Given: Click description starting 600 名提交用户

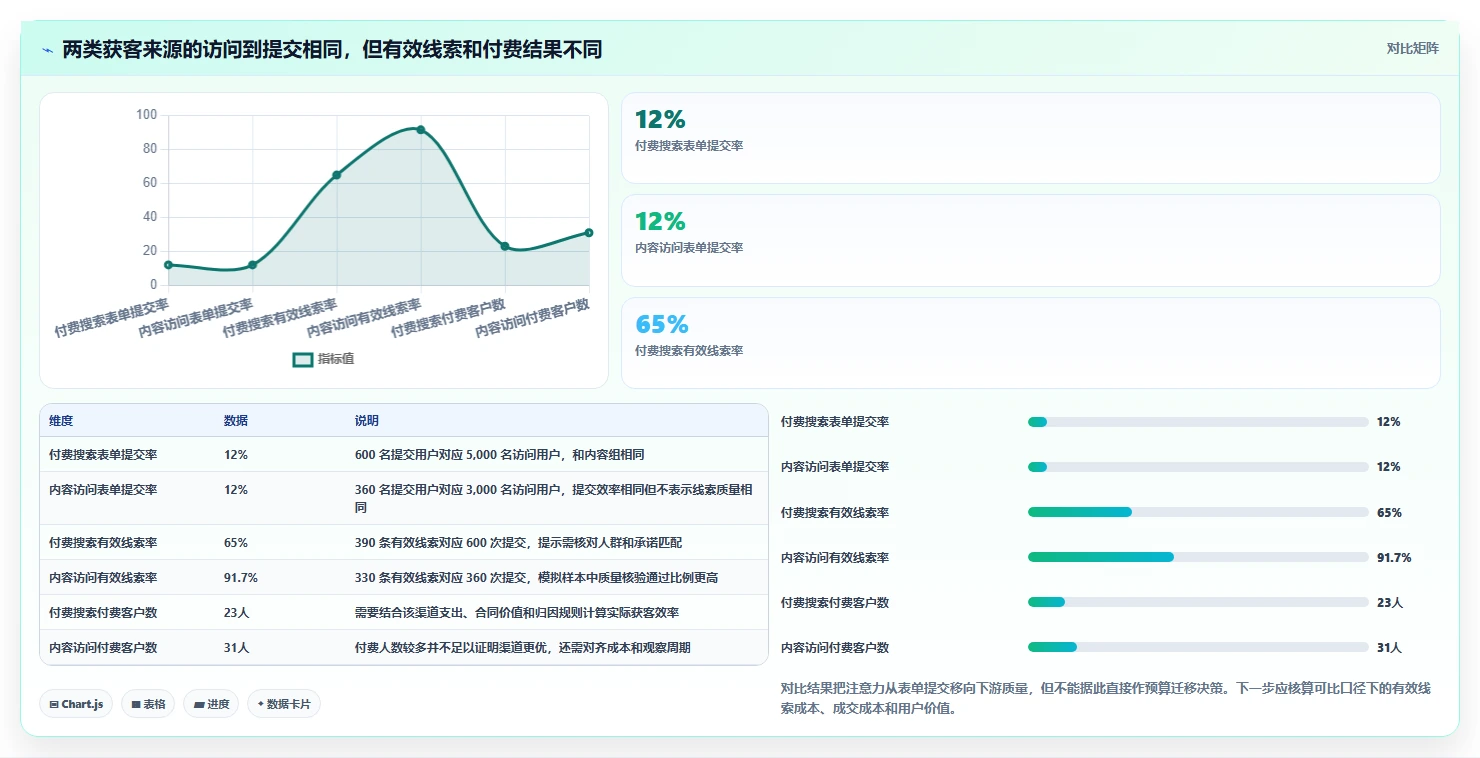Looking at the screenshot, I should [x=500, y=454].
